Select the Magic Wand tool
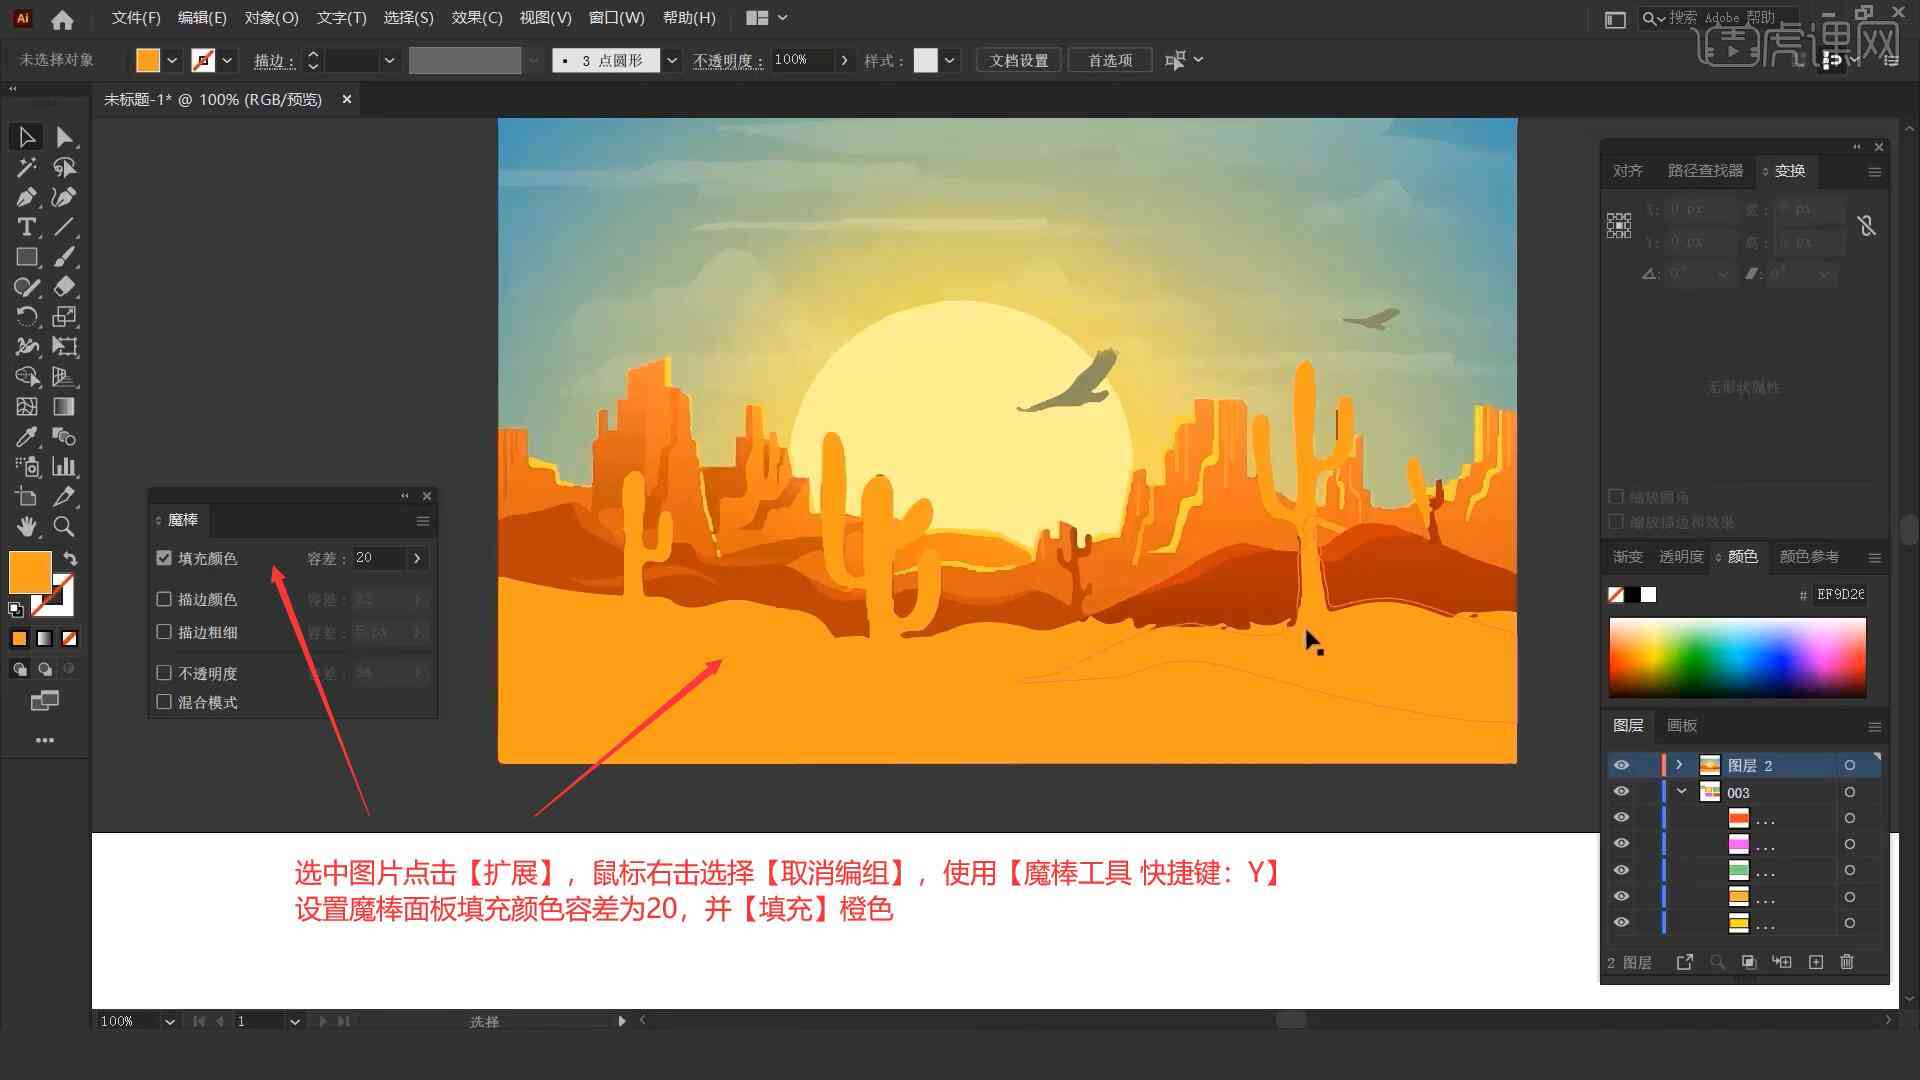 point(26,166)
